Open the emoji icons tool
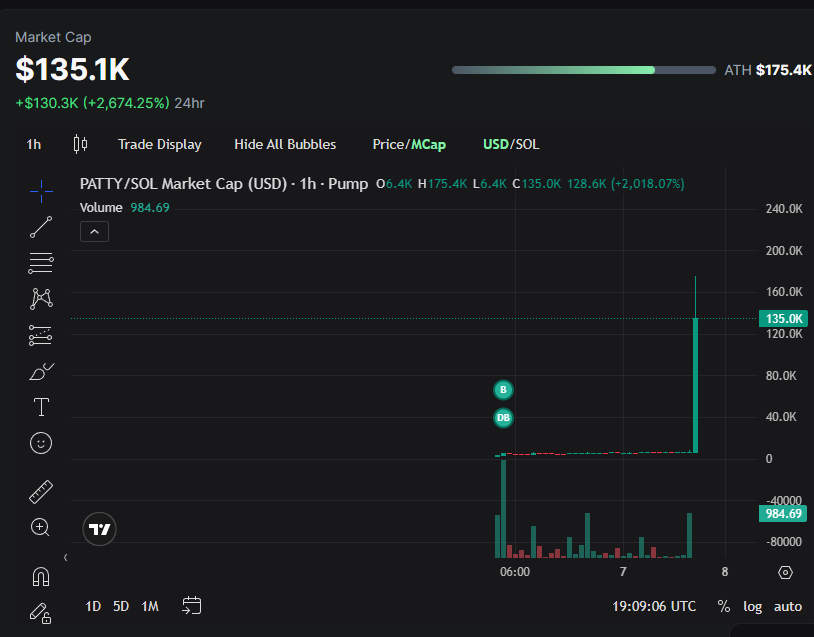Screen dimensions: 814x637 (x=41, y=443)
